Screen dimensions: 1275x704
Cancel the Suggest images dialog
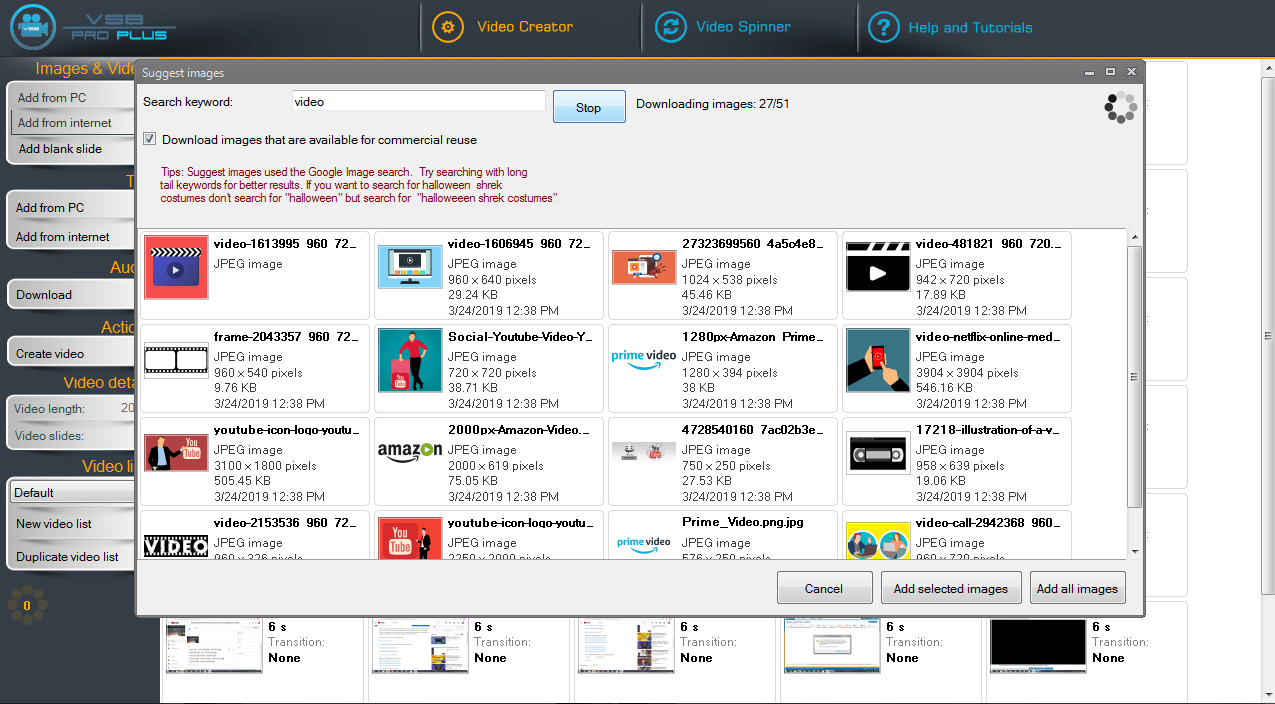coord(824,588)
